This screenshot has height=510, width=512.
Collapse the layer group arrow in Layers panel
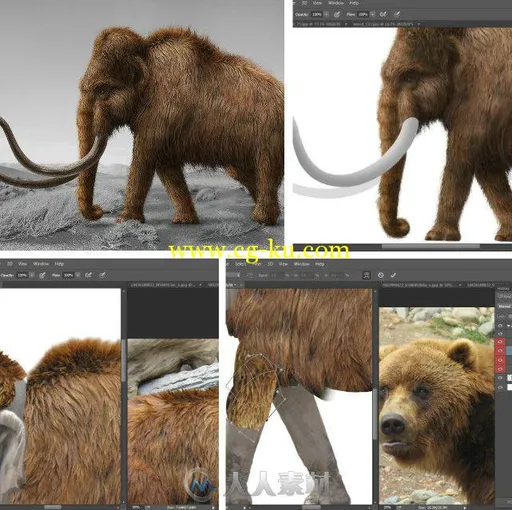point(508,326)
